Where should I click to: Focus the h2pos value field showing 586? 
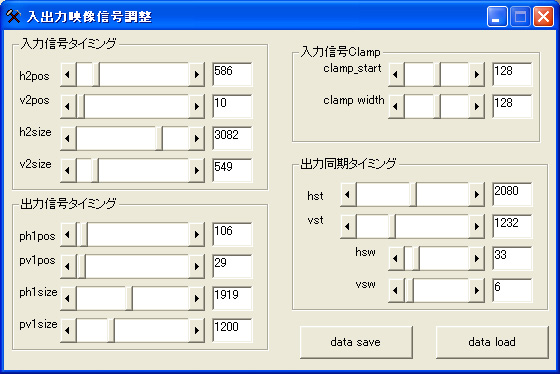232,74
